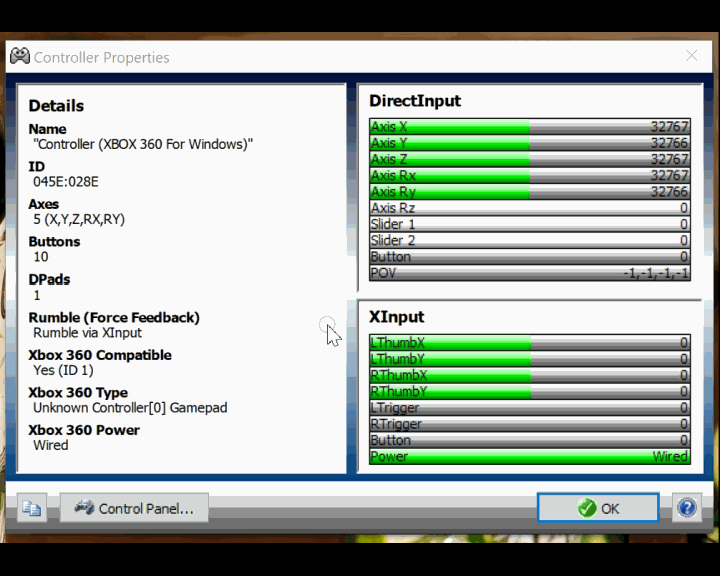Click the Wired value under Xbox 360 Power
The height and width of the screenshot is (576, 720).
point(51,445)
